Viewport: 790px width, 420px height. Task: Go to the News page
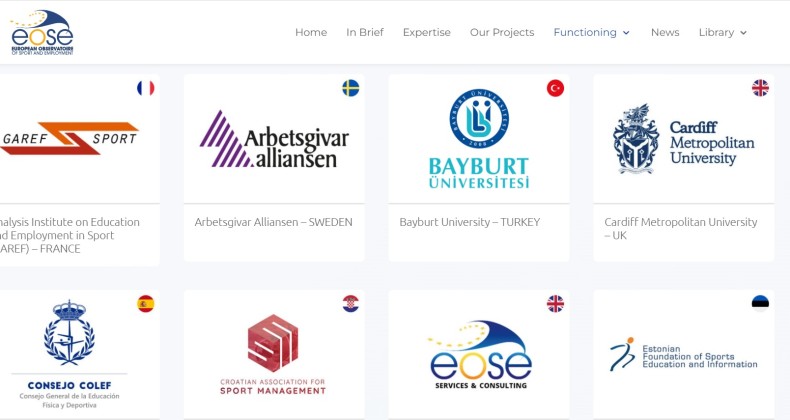[x=665, y=32]
